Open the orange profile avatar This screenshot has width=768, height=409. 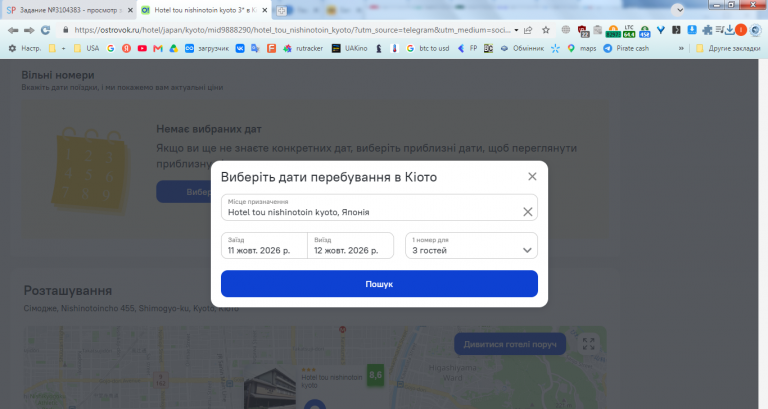click(741, 30)
